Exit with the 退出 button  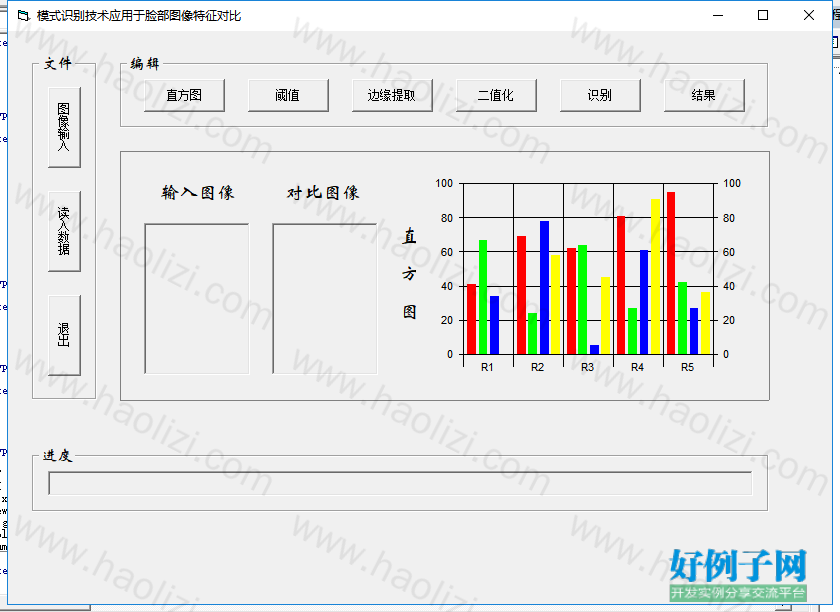[64, 335]
